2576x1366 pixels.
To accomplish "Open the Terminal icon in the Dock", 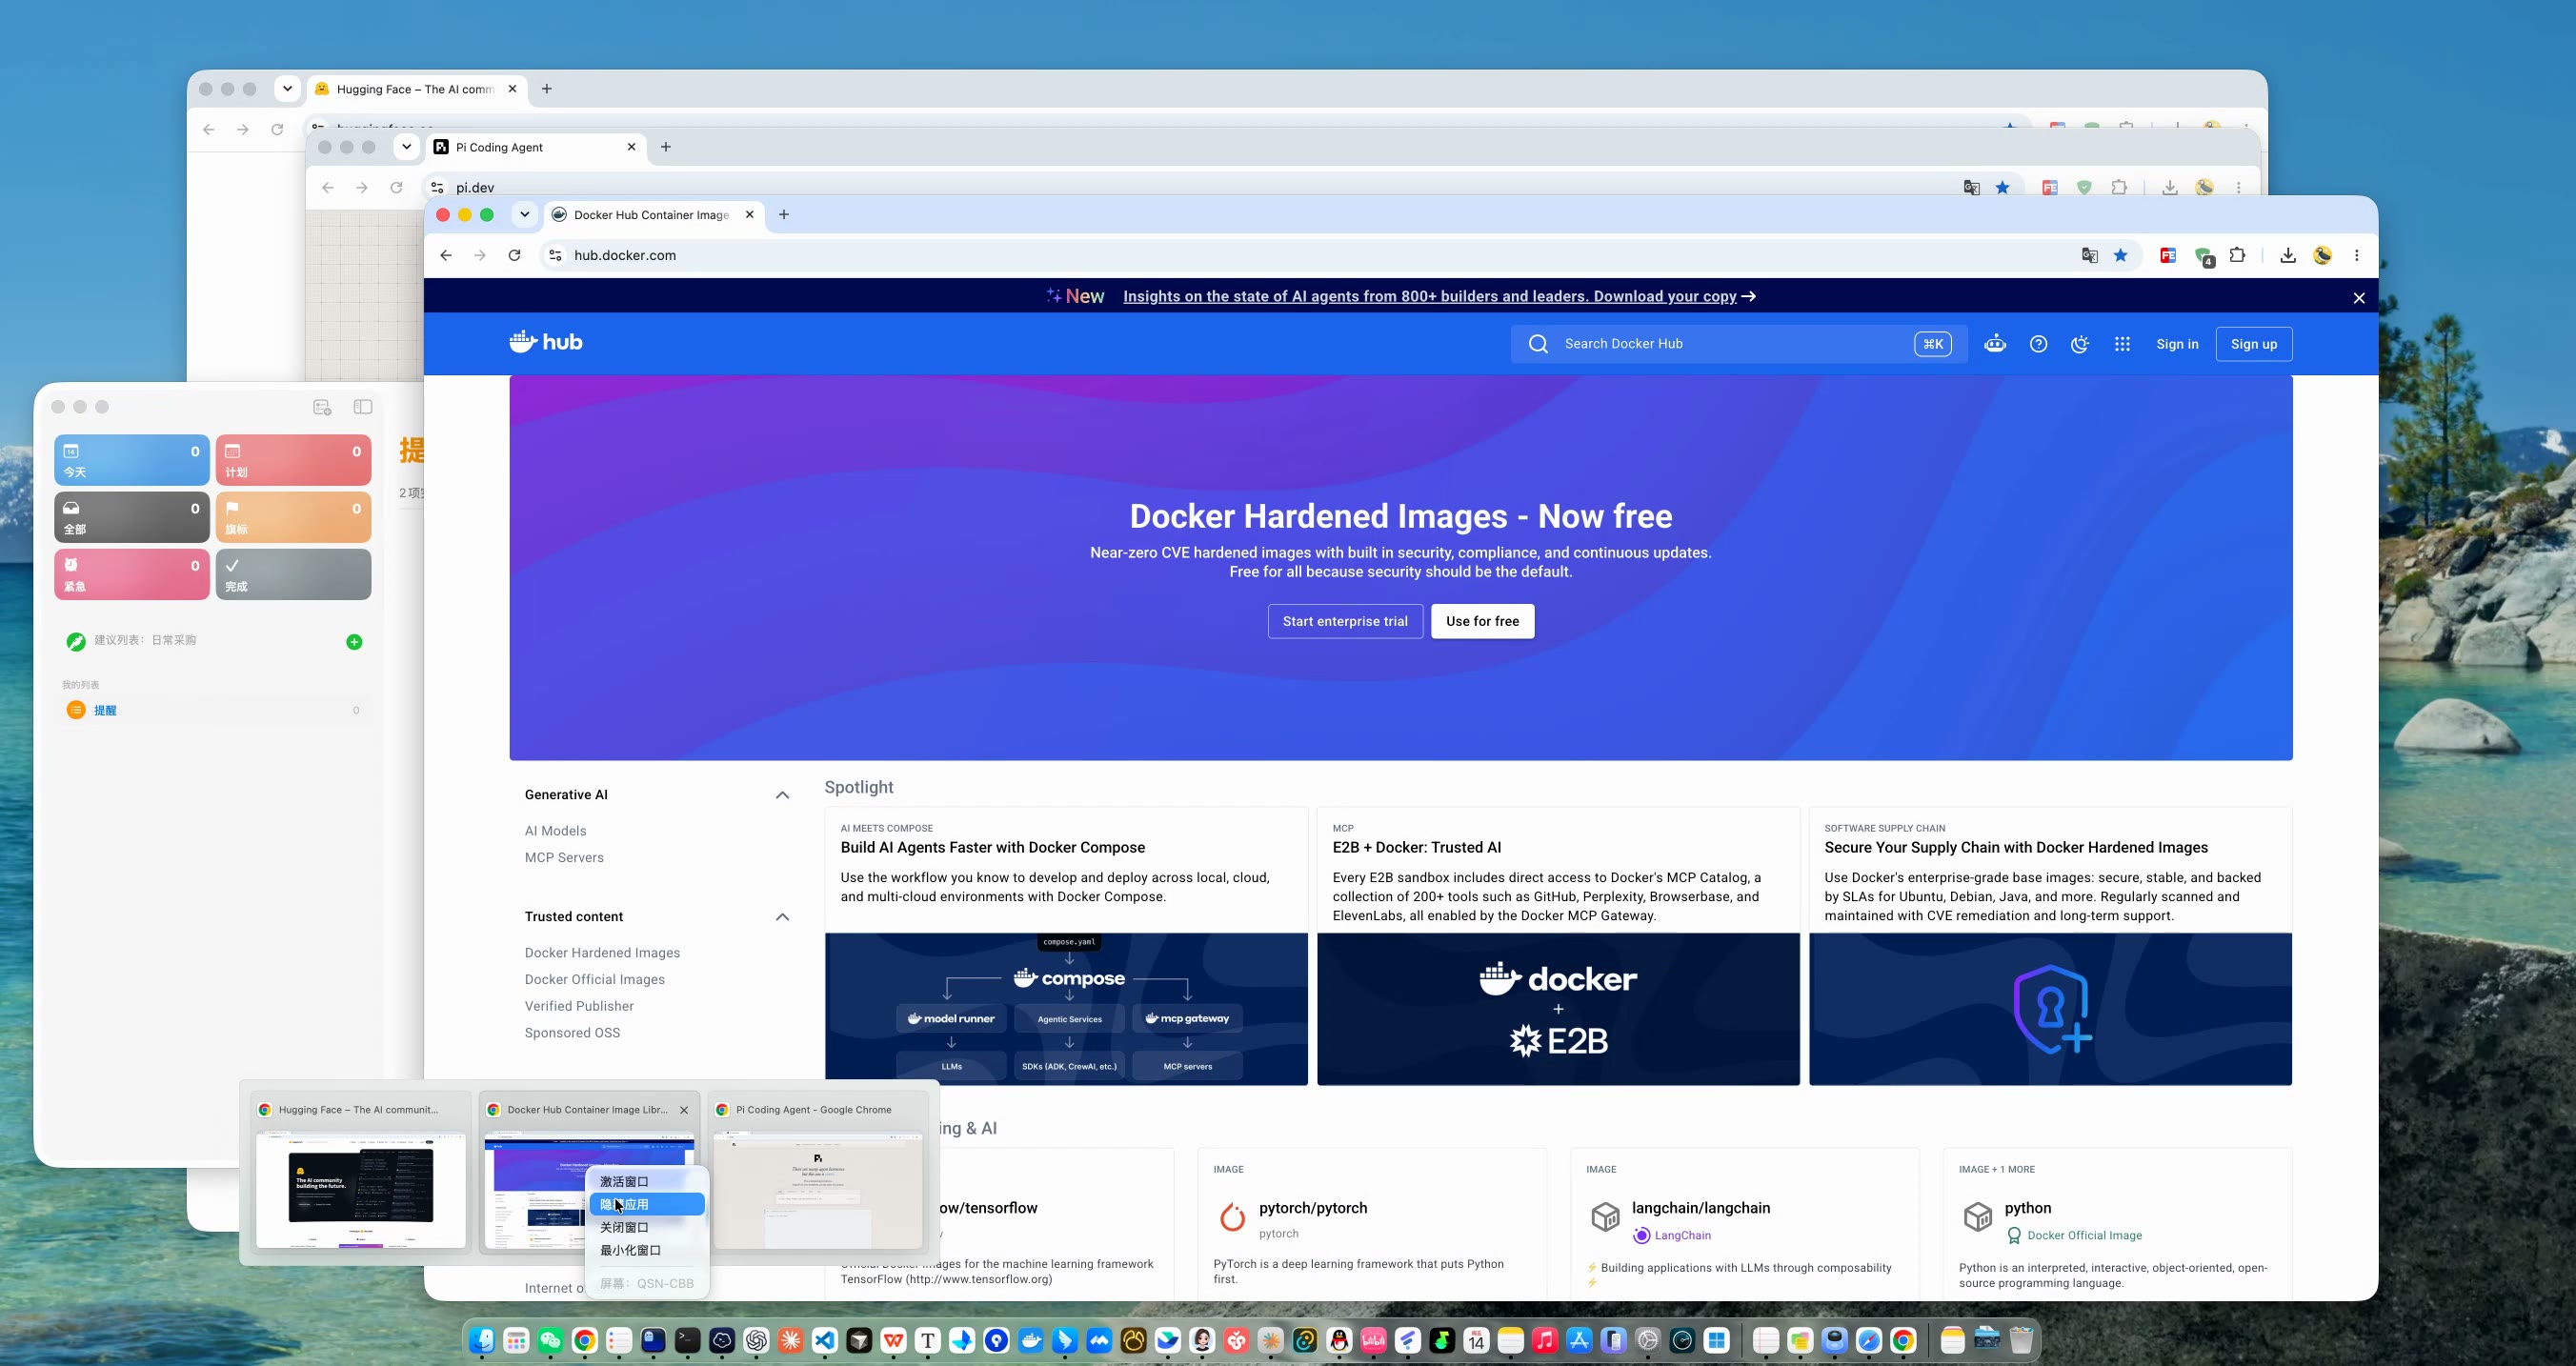I will click(687, 1340).
